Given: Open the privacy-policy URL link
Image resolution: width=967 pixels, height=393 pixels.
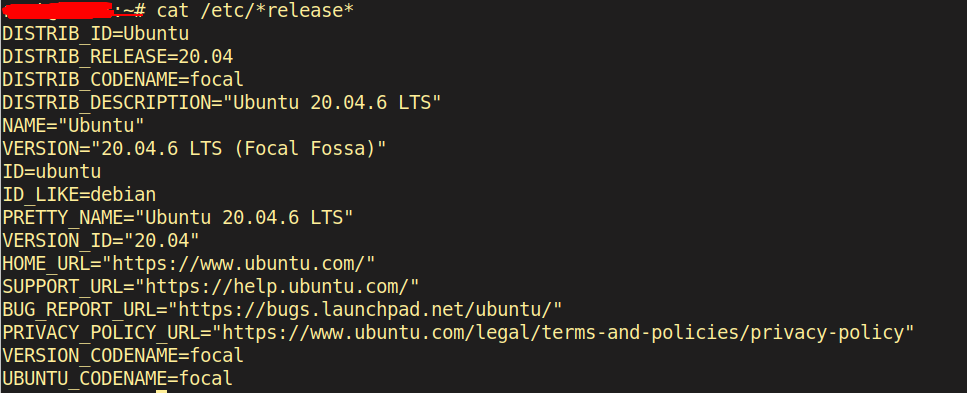Looking at the screenshot, I should click(562, 333).
